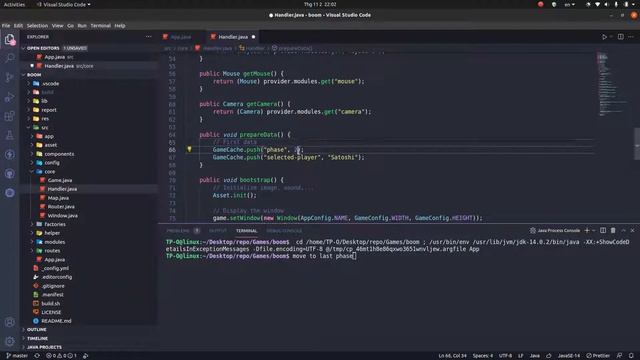Open the editor More Actions ellipsis

click(x=631, y=37)
